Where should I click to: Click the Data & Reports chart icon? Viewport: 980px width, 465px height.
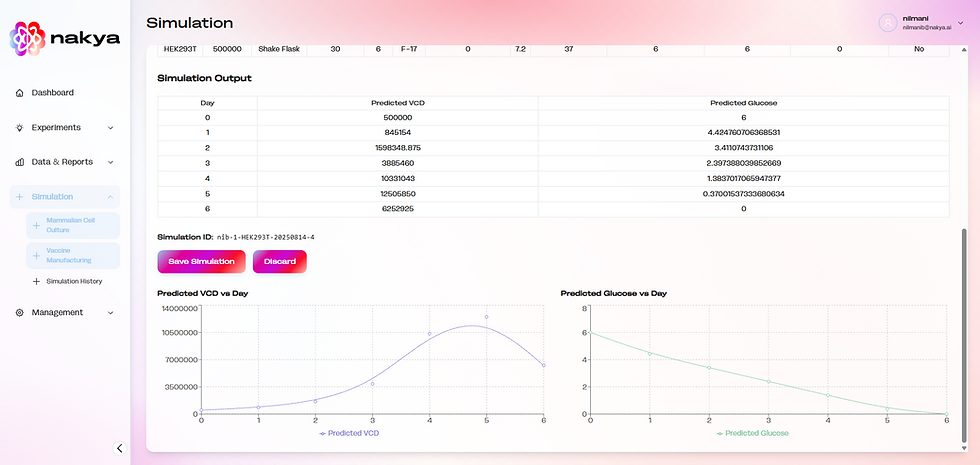click(x=19, y=162)
